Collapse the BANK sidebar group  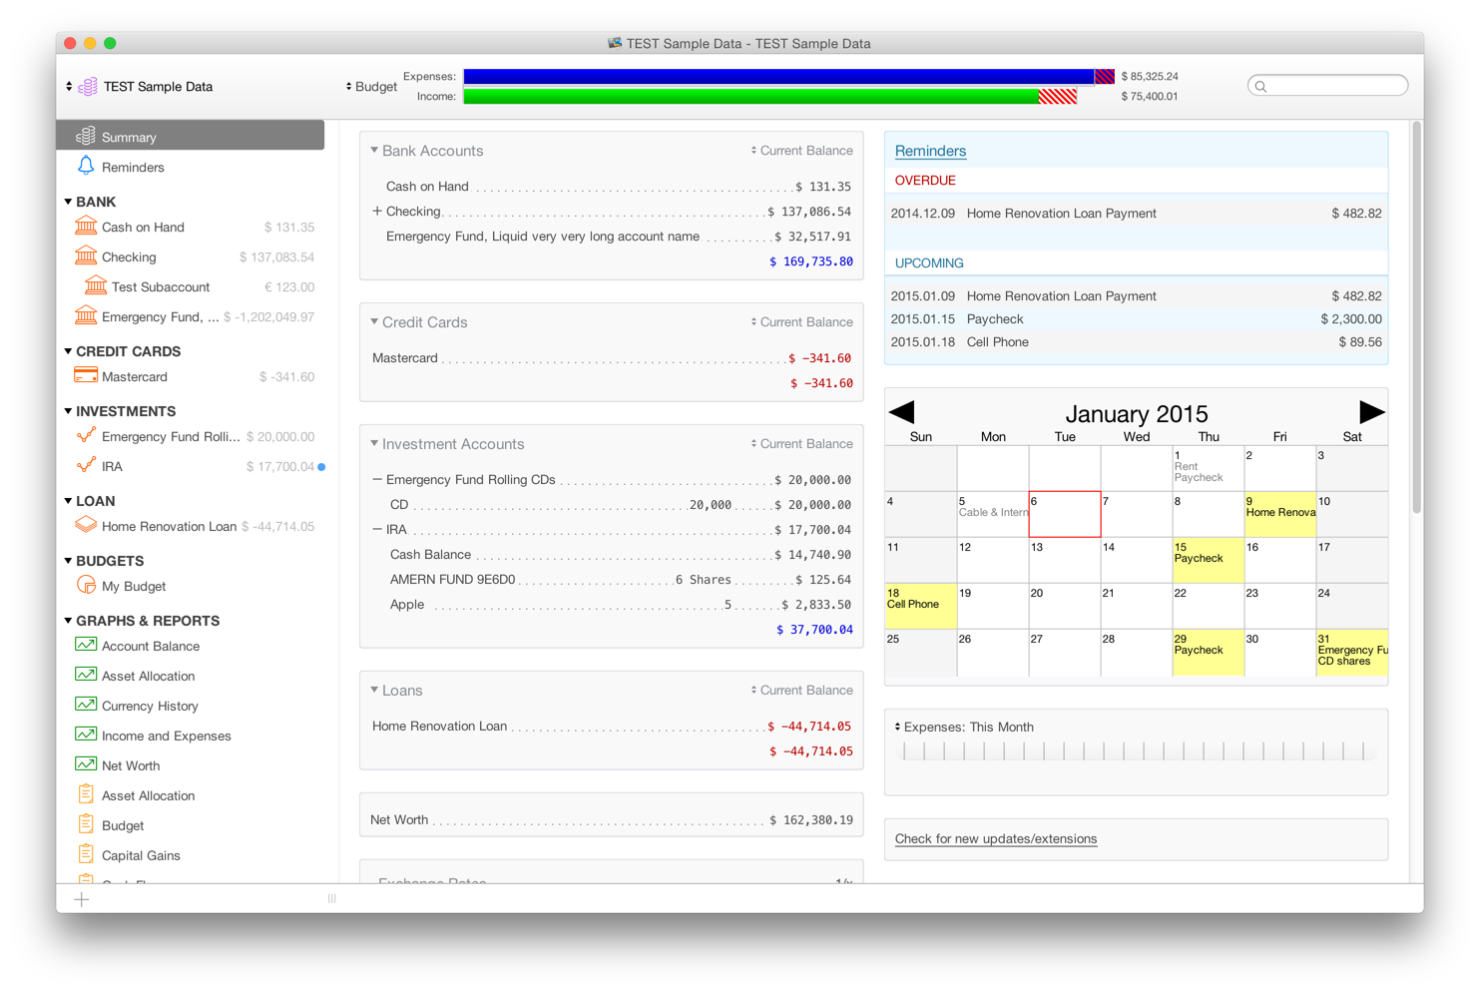tap(68, 202)
